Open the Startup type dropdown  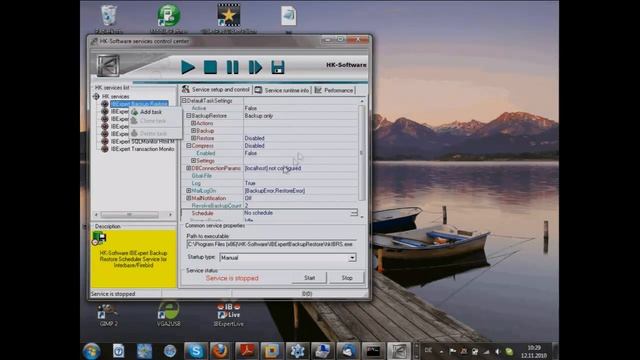tap(352, 258)
